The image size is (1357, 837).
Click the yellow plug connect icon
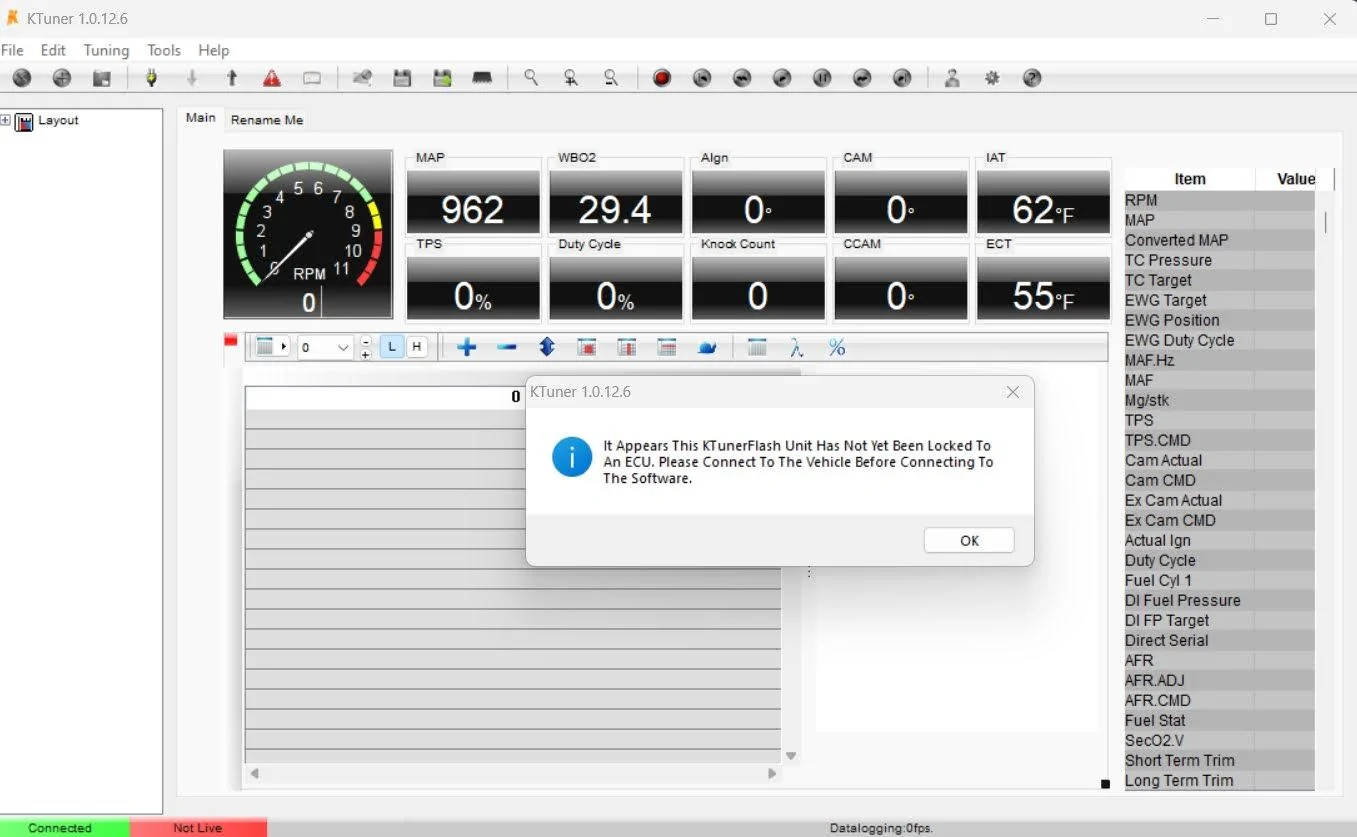coord(152,78)
